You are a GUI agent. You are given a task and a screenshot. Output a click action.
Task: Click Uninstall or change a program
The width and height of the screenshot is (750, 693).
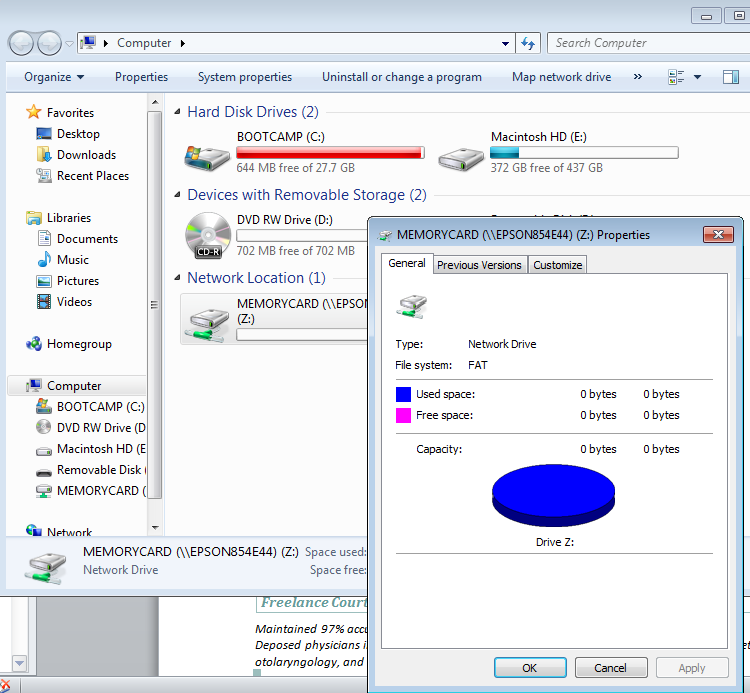click(x=402, y=77)
